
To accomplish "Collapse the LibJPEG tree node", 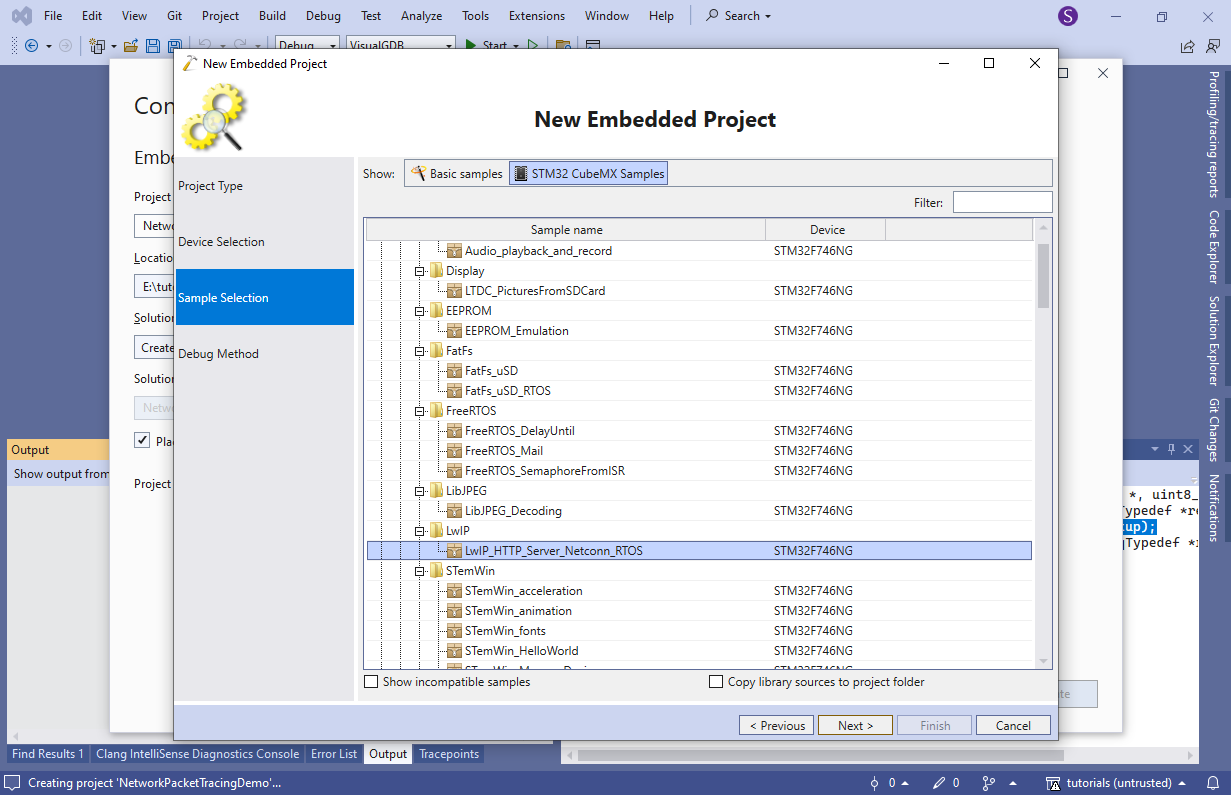I will pyautogui.click(x=420, y=491).
